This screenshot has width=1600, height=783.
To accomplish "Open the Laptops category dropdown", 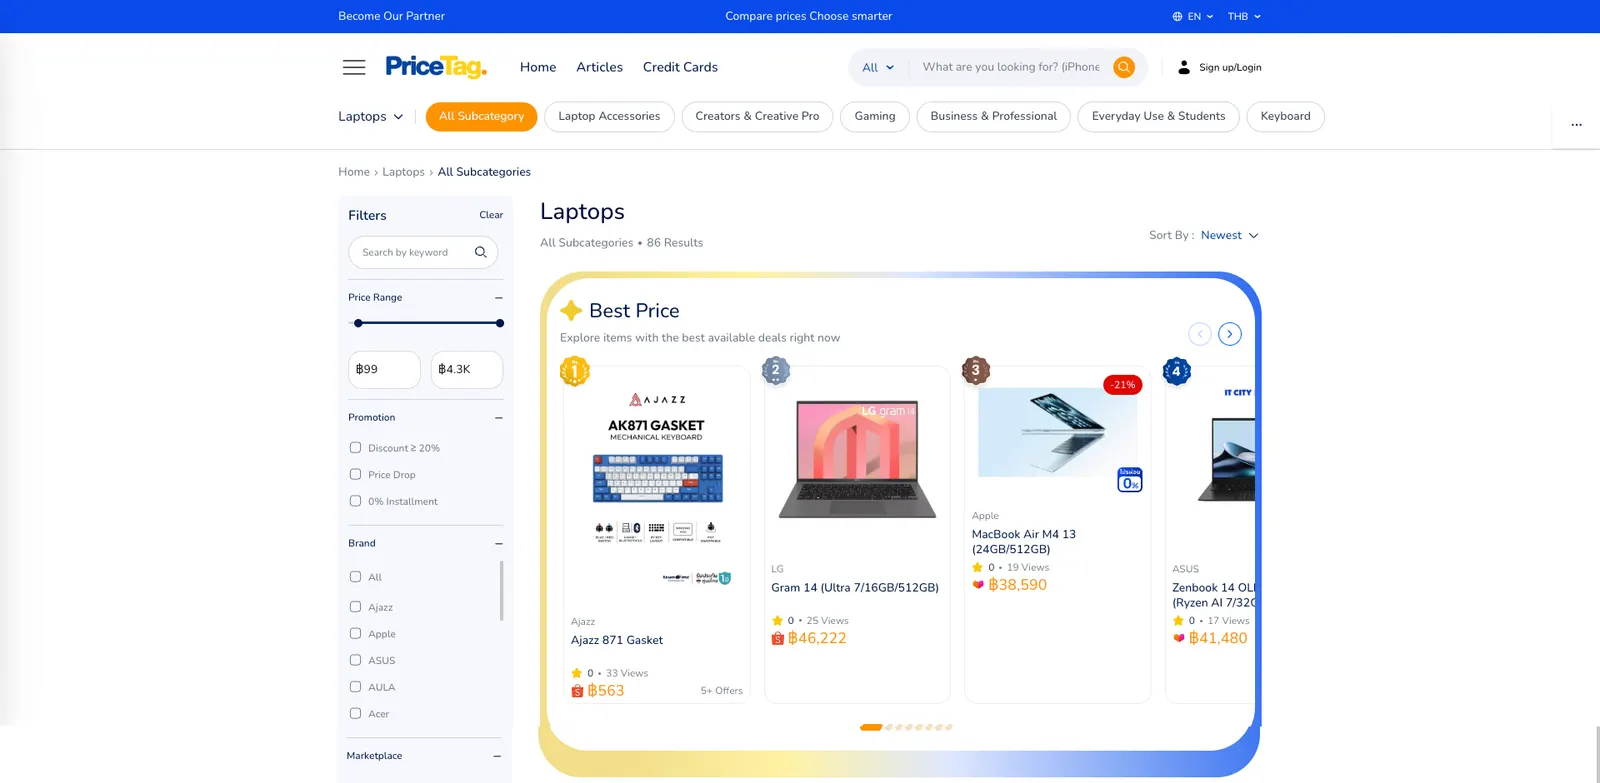I will click(371, 116).
